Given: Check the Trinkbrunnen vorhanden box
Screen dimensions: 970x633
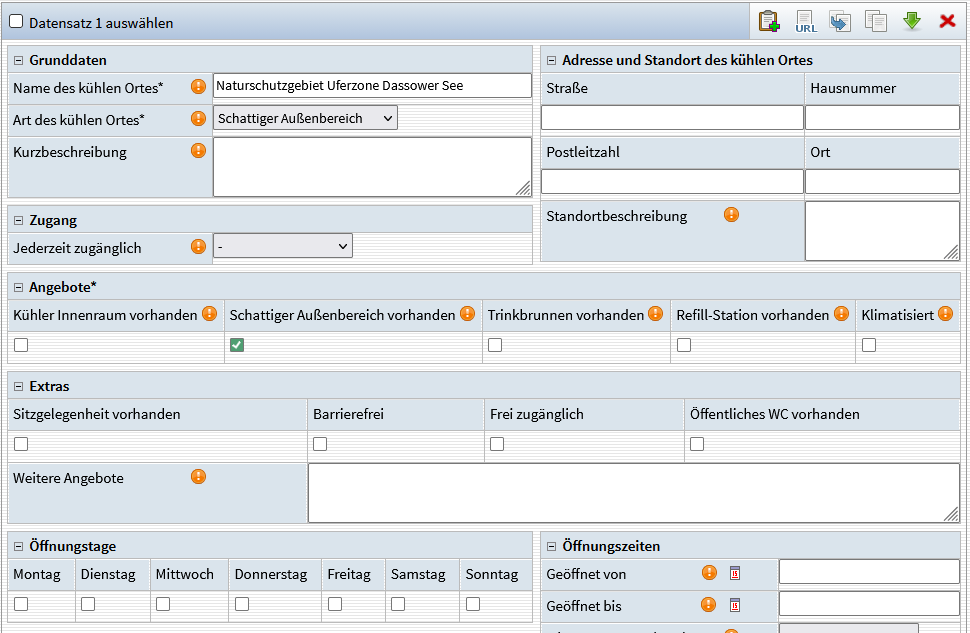Looking at the screenshot, I should click(495, 345).
